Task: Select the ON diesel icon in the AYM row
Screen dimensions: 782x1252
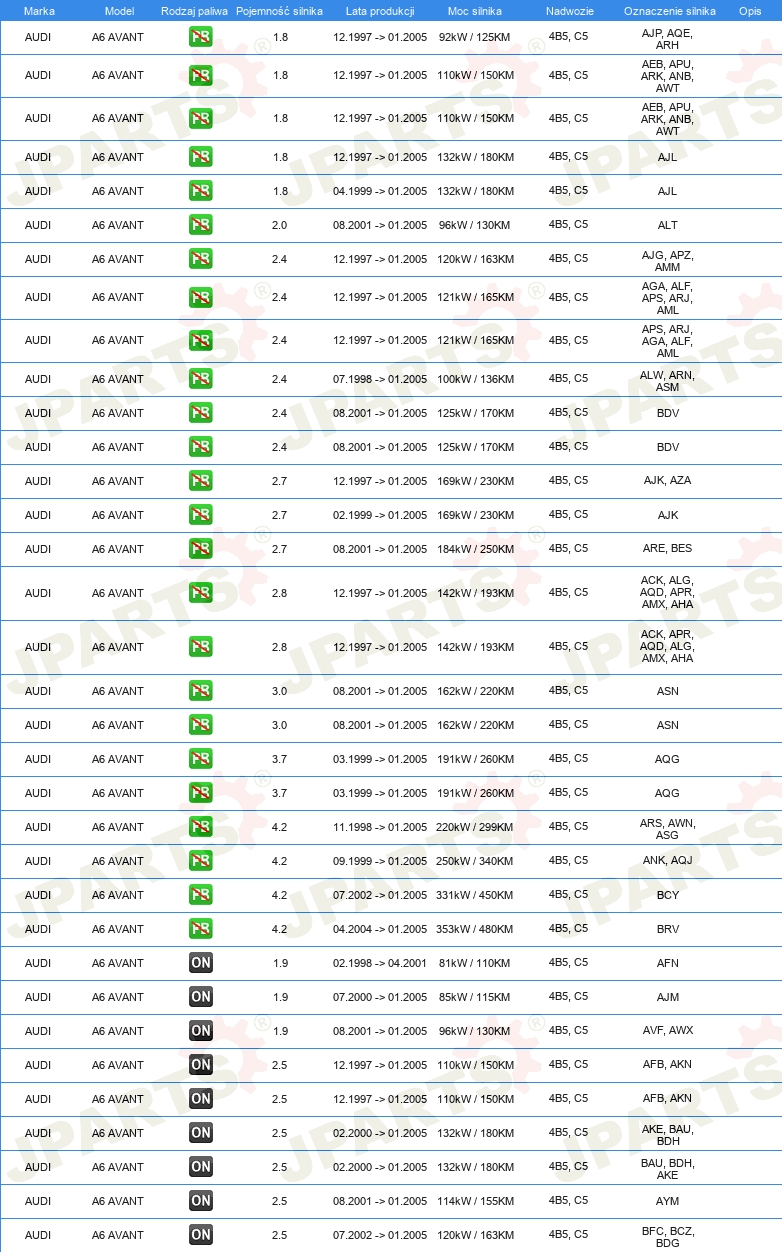Action: tap(200, 1201)
